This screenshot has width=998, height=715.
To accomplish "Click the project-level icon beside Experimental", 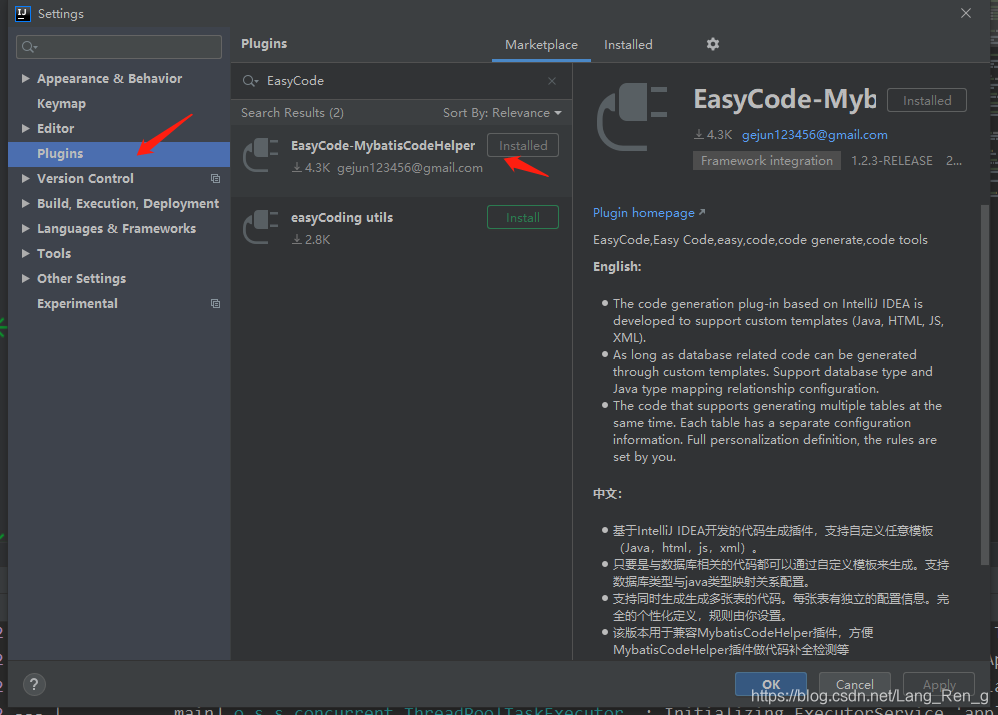I will coord(216,304).
